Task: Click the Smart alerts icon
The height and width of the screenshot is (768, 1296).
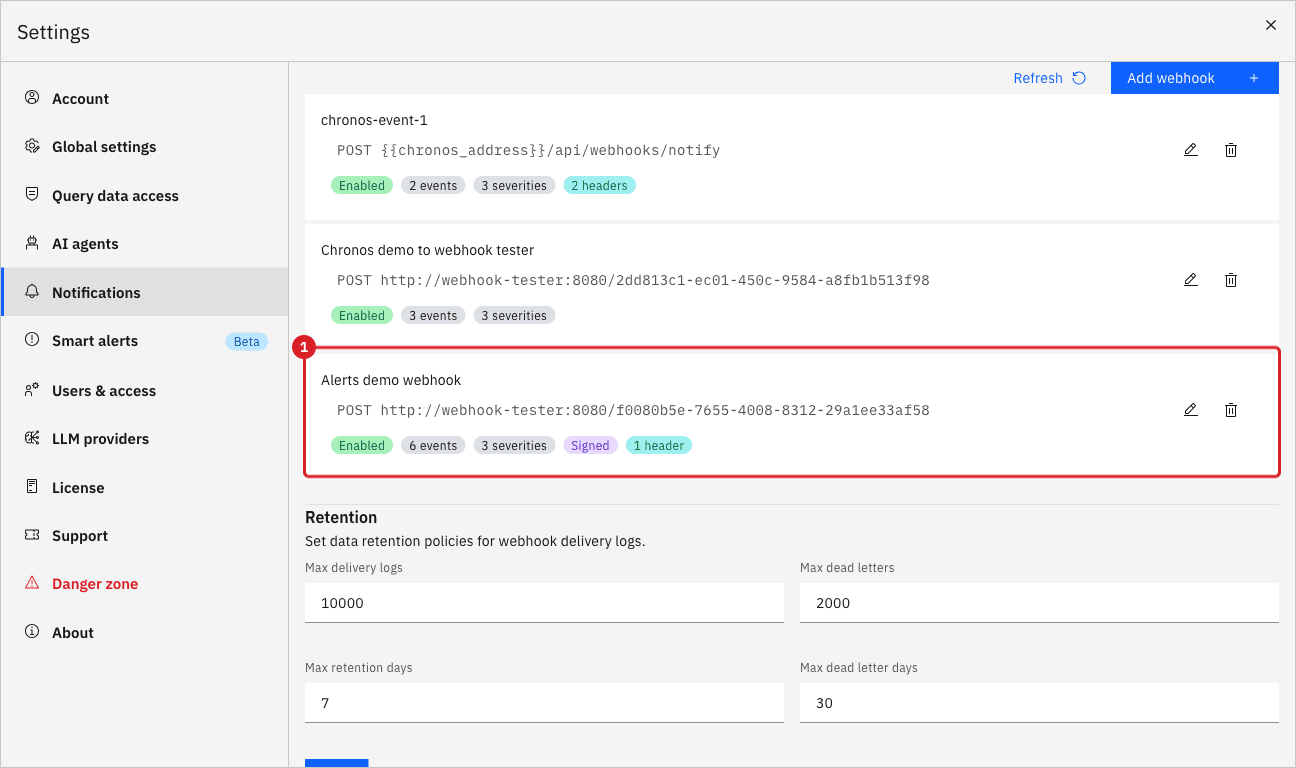Action: (x=32, y=340)
